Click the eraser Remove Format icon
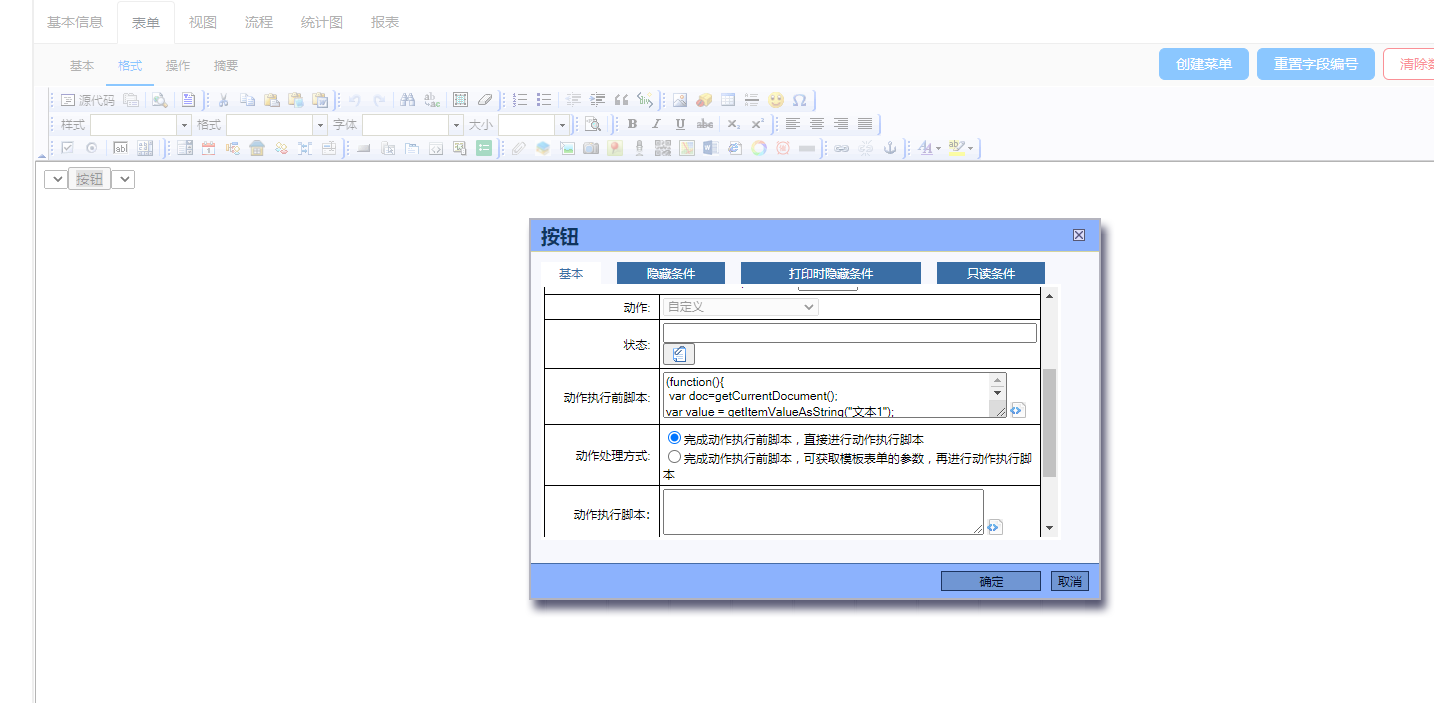This screenshot has height=703, width=1434. (x=485, y=100)
